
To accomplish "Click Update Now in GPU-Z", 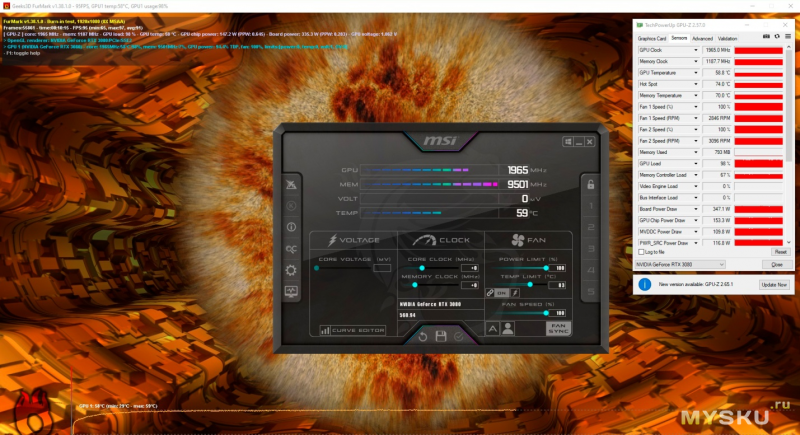I will [x=774, y=285].
